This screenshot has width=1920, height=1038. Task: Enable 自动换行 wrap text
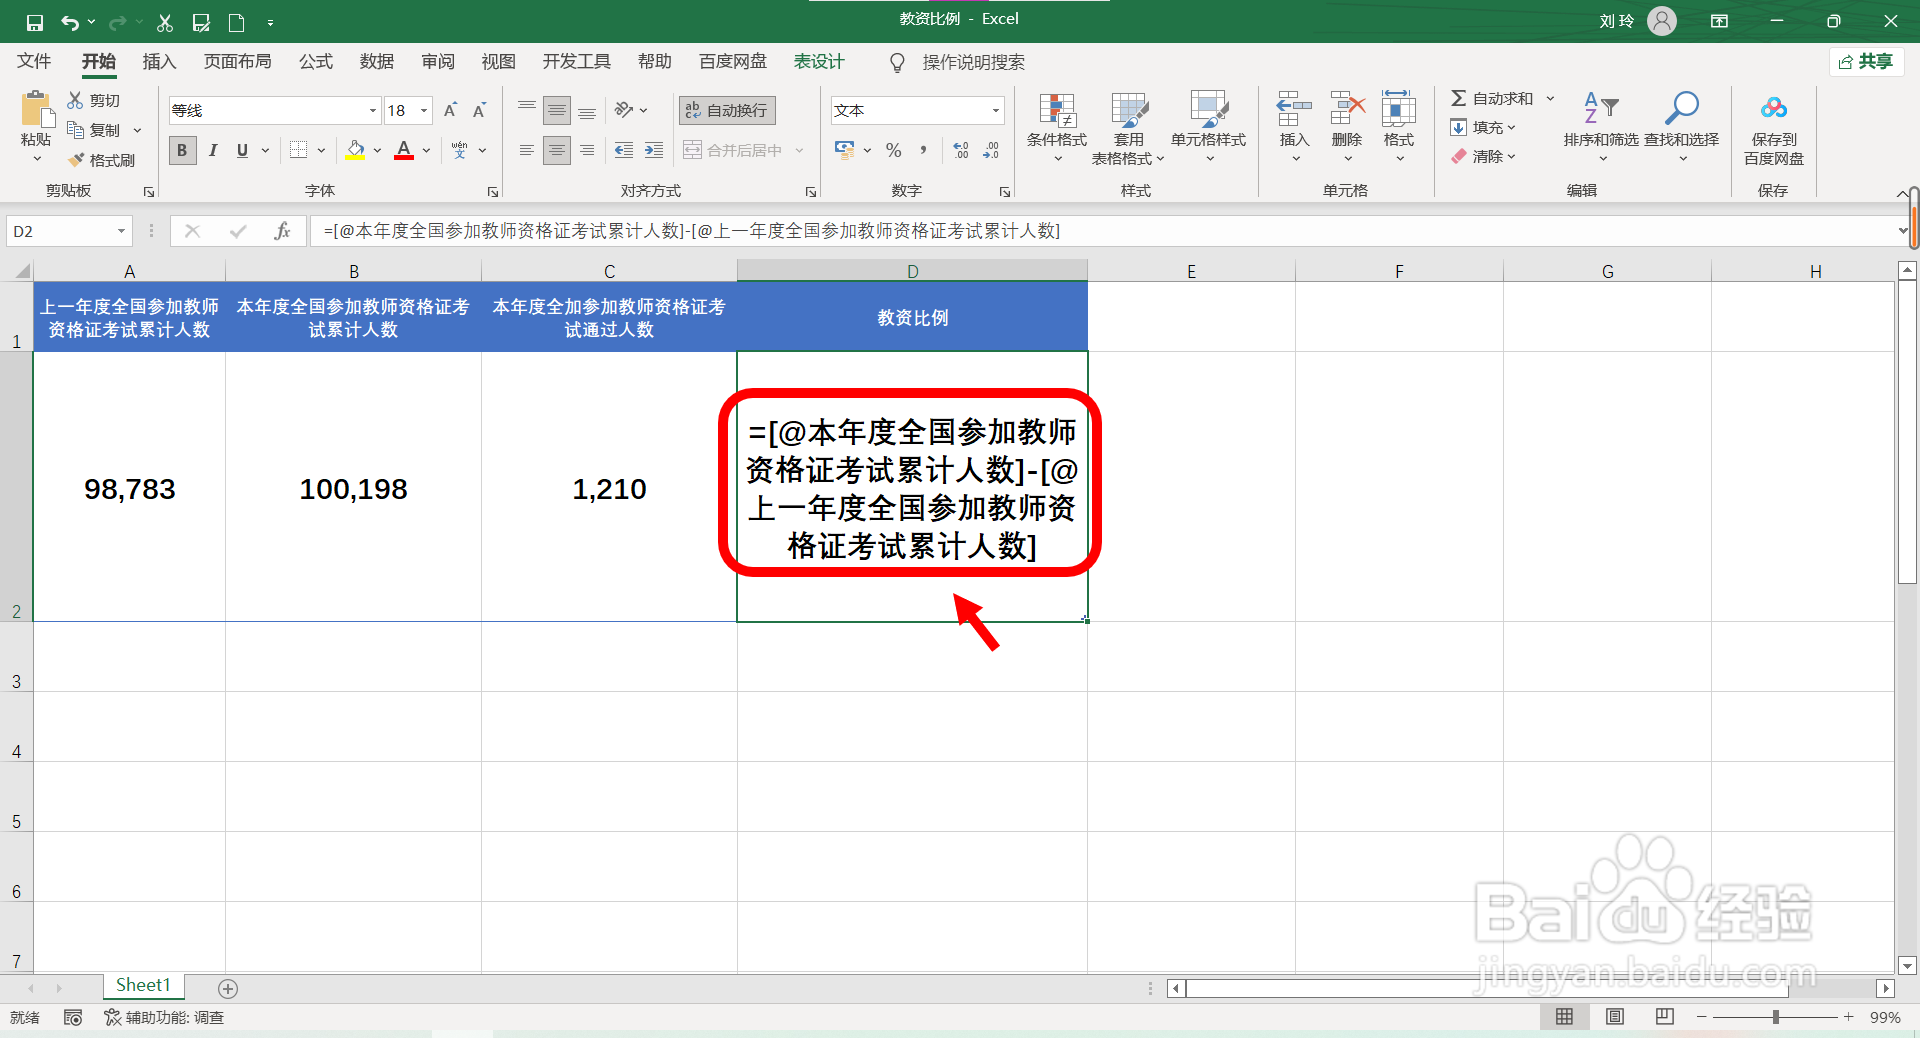tap(726, 110)
